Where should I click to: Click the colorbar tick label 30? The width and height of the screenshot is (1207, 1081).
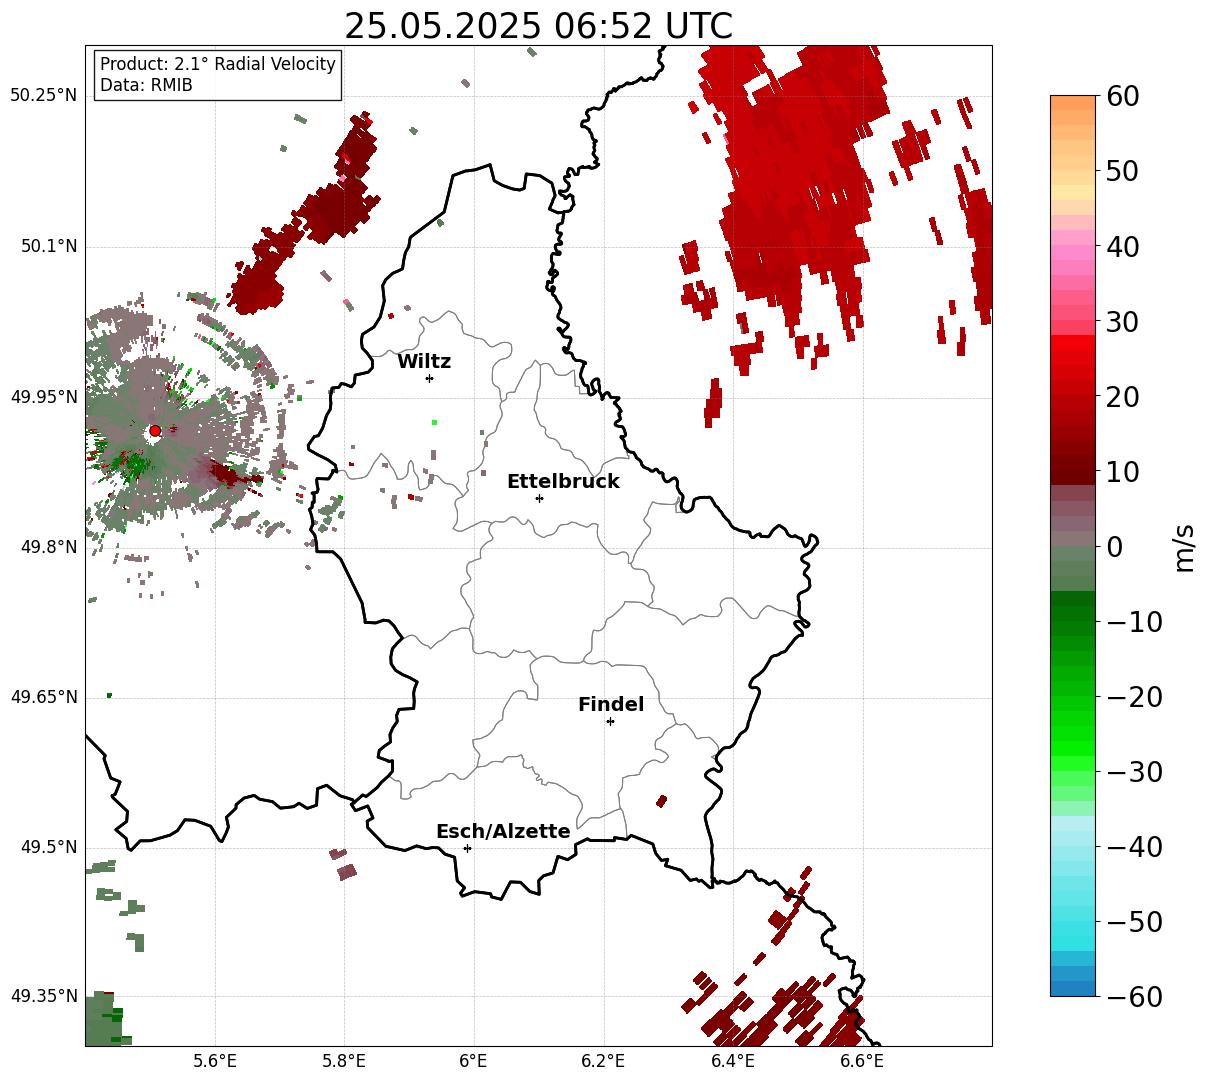1122,322
